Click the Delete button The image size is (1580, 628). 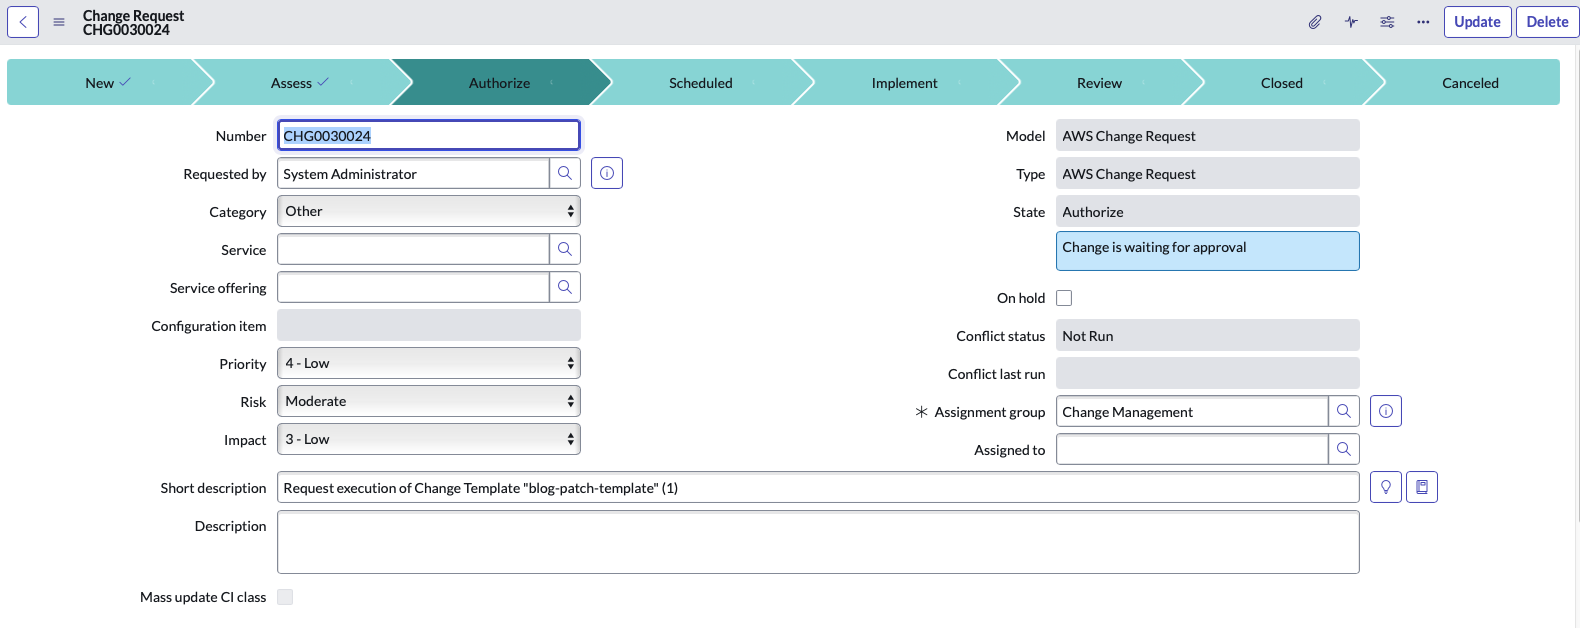click(1547, 22)
